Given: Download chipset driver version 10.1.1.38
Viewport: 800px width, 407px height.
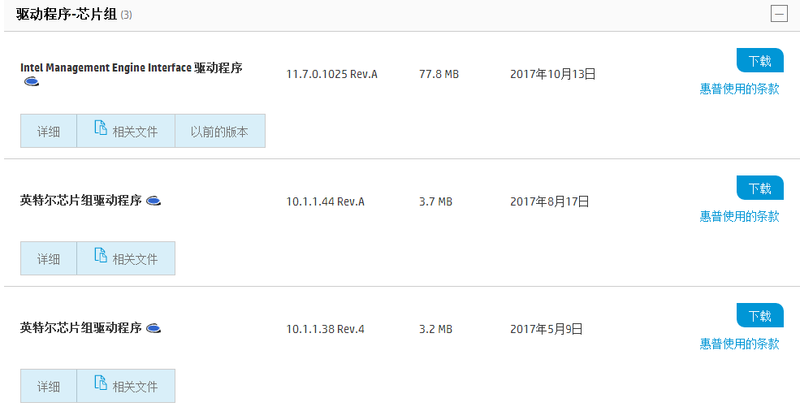Looking at the screenshot, I should coord(759,316).
